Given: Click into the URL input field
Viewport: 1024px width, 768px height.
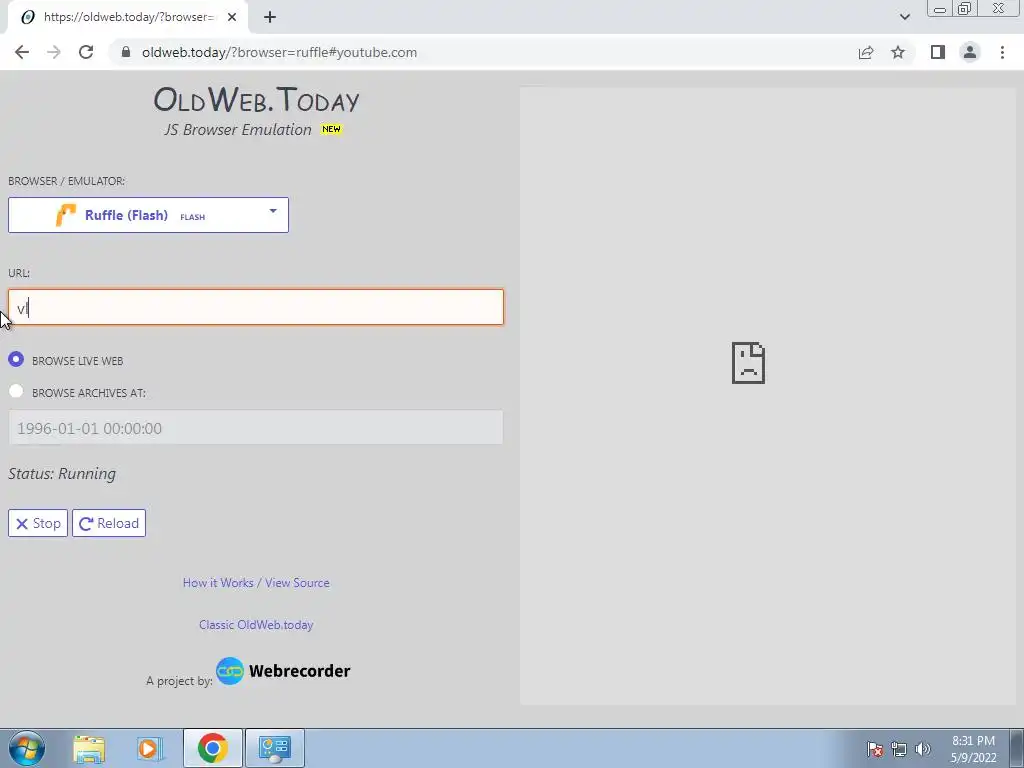Looking at the screenshot, I should [256, 307].
